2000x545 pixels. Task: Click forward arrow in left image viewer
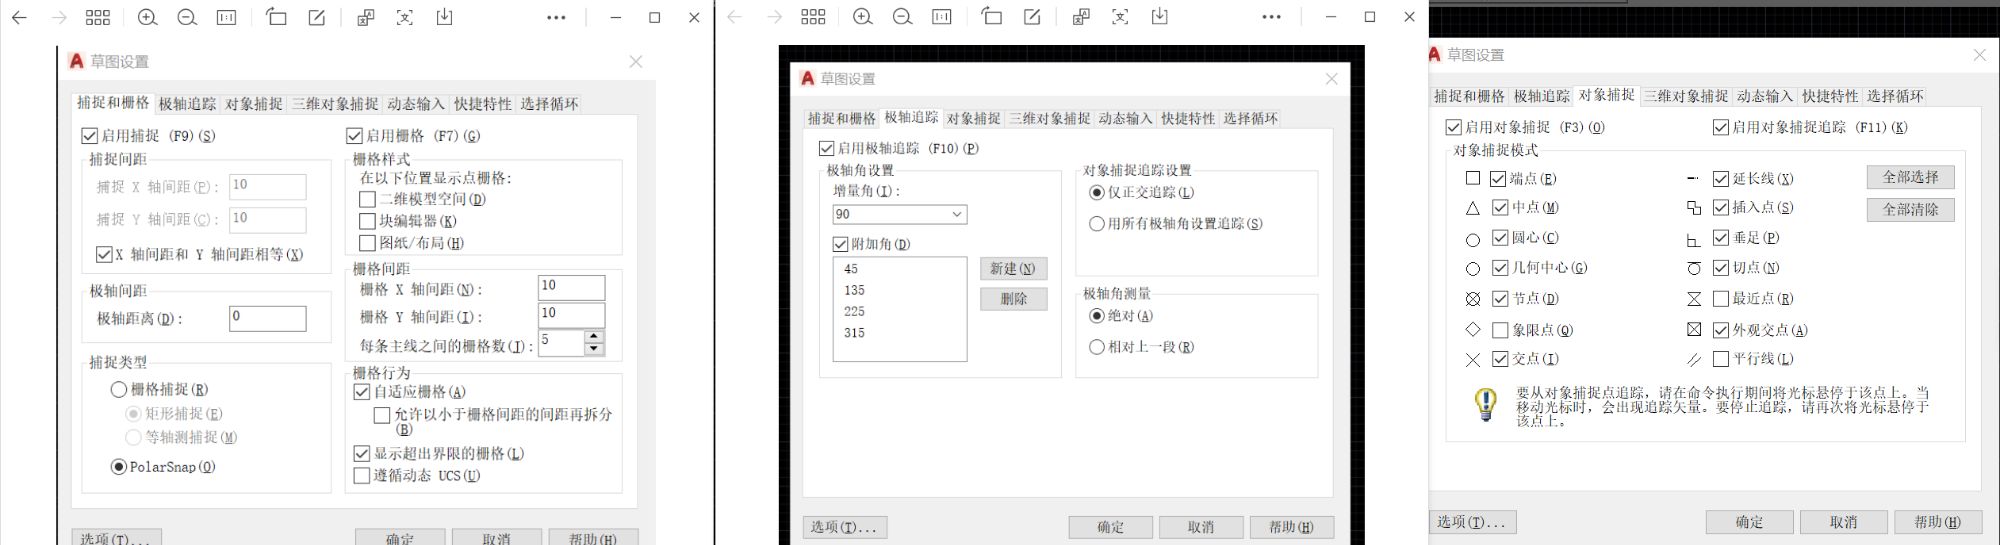pyautogui.click(x=59, y=17)
